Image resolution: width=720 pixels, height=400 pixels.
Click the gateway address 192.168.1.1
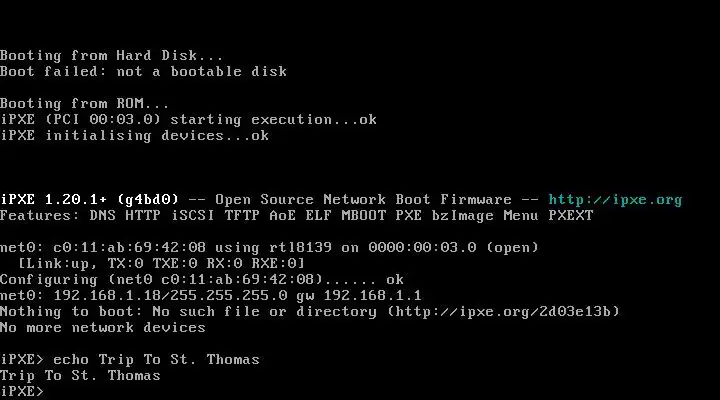pos(372,295)
